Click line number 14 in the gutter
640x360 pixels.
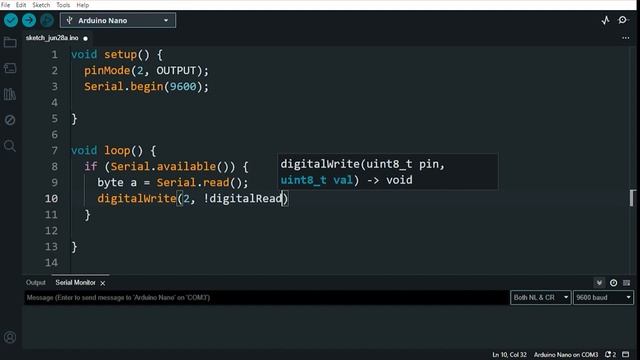click(x=51, y=262)
